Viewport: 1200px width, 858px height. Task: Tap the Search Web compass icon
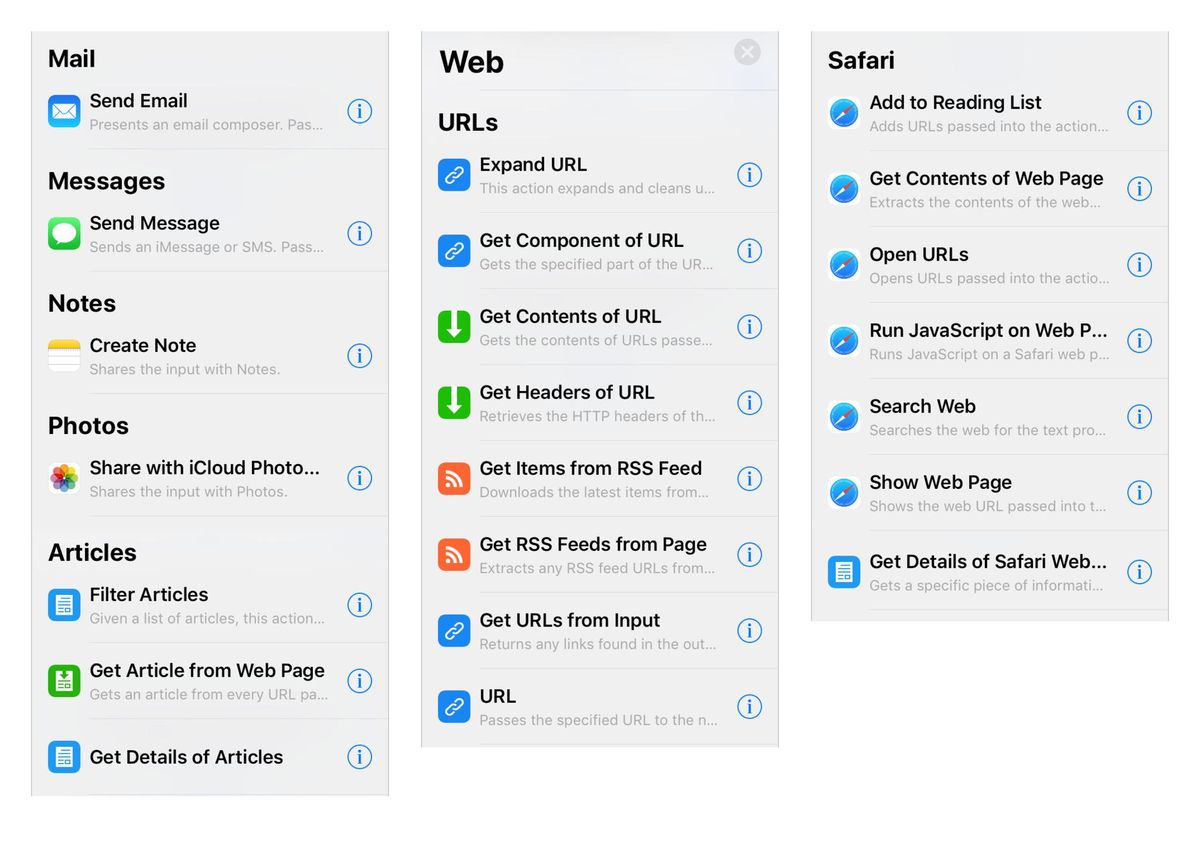[843, 417]
